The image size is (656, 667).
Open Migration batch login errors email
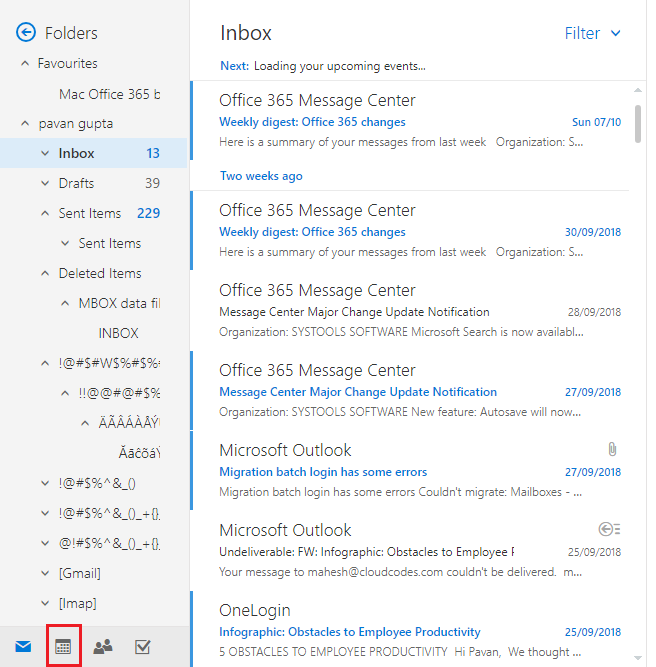(410, 470)
